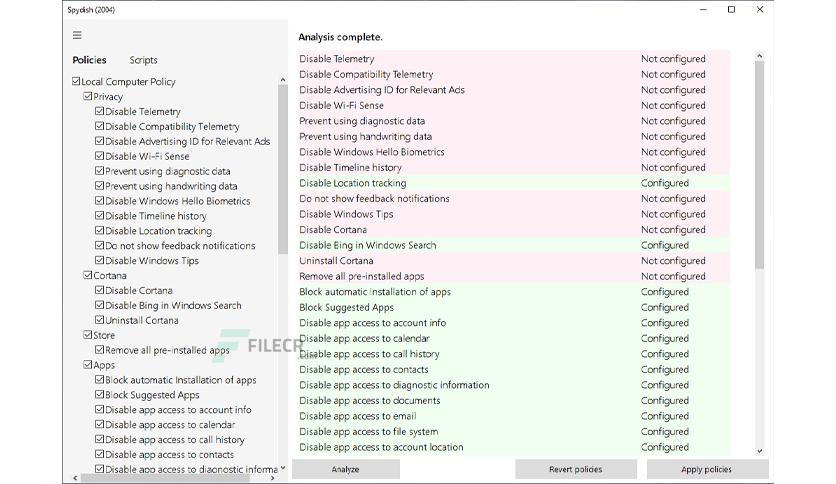The height and width of the screenshot is (484, 836).
Task: Toggle the Privacy group checkbox
Action: (87, 96)
